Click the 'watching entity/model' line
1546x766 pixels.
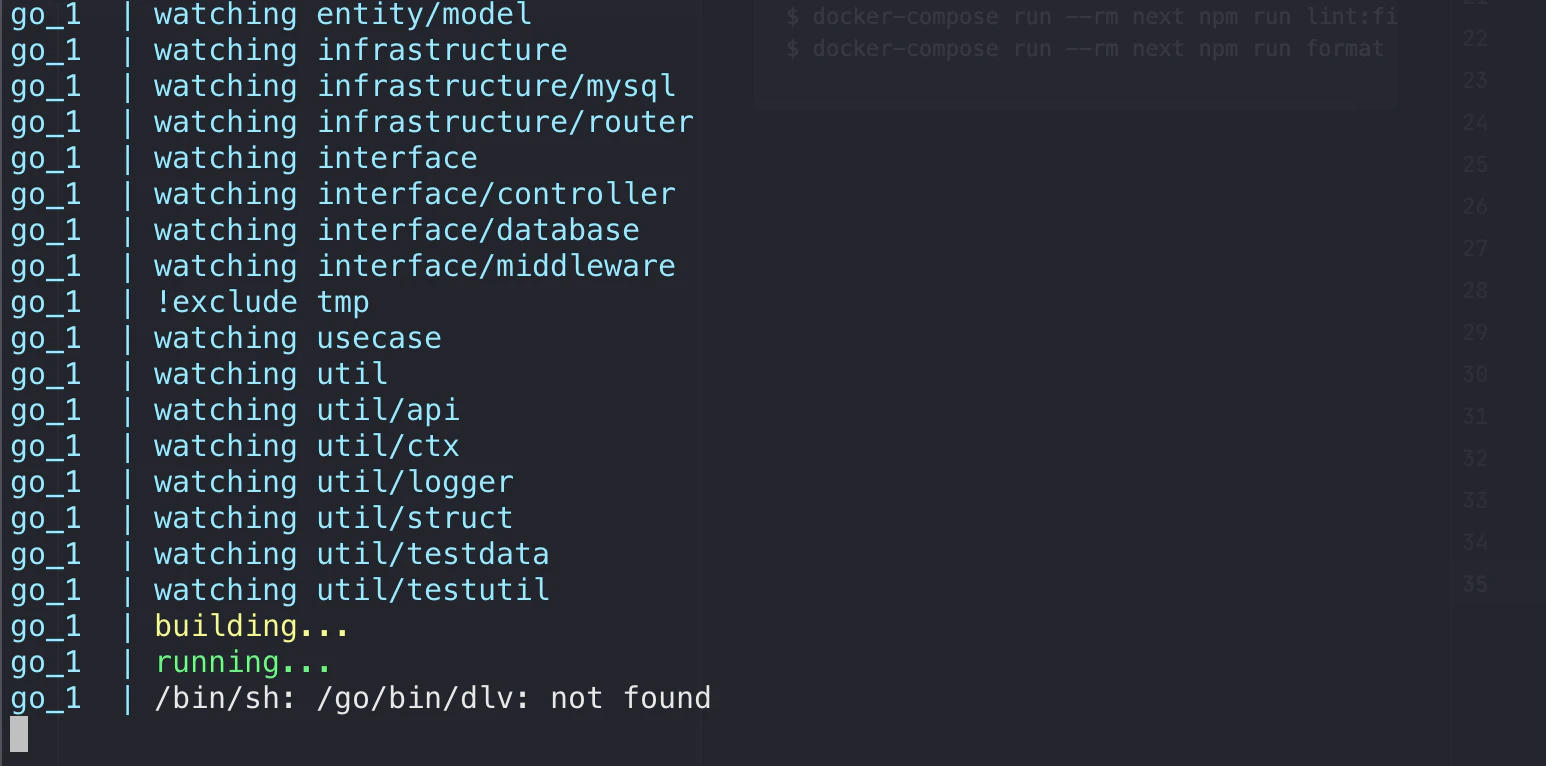tap(343, 15)
